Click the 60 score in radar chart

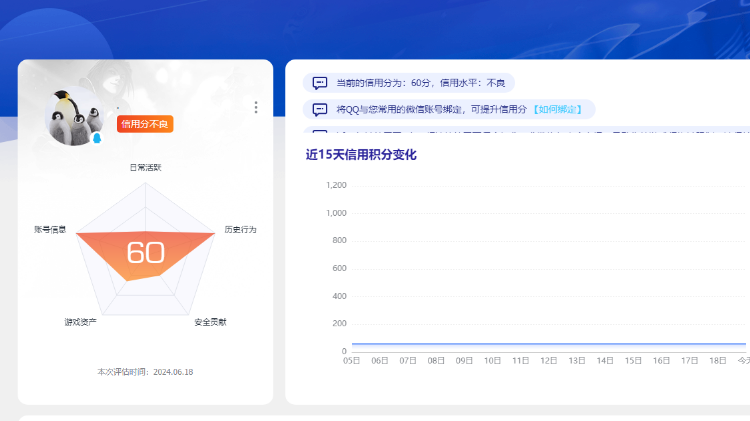point(145,253)
